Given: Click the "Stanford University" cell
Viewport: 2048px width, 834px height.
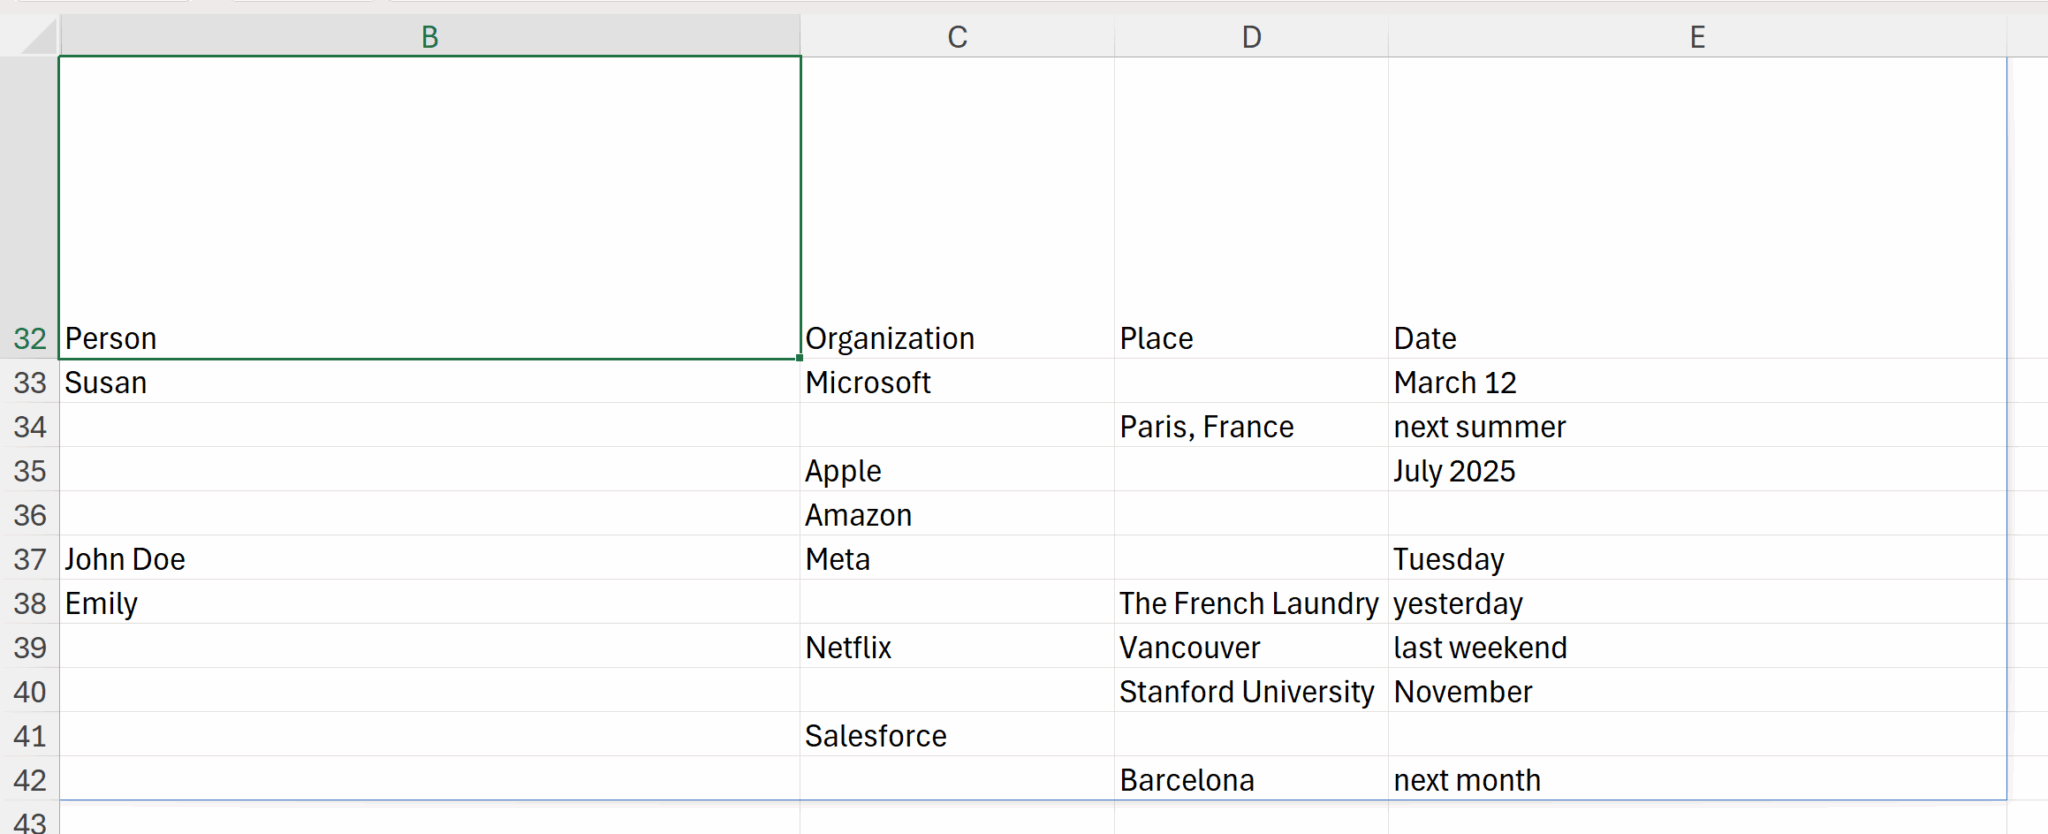Looking at the screenshot, I should [1251, 690].
